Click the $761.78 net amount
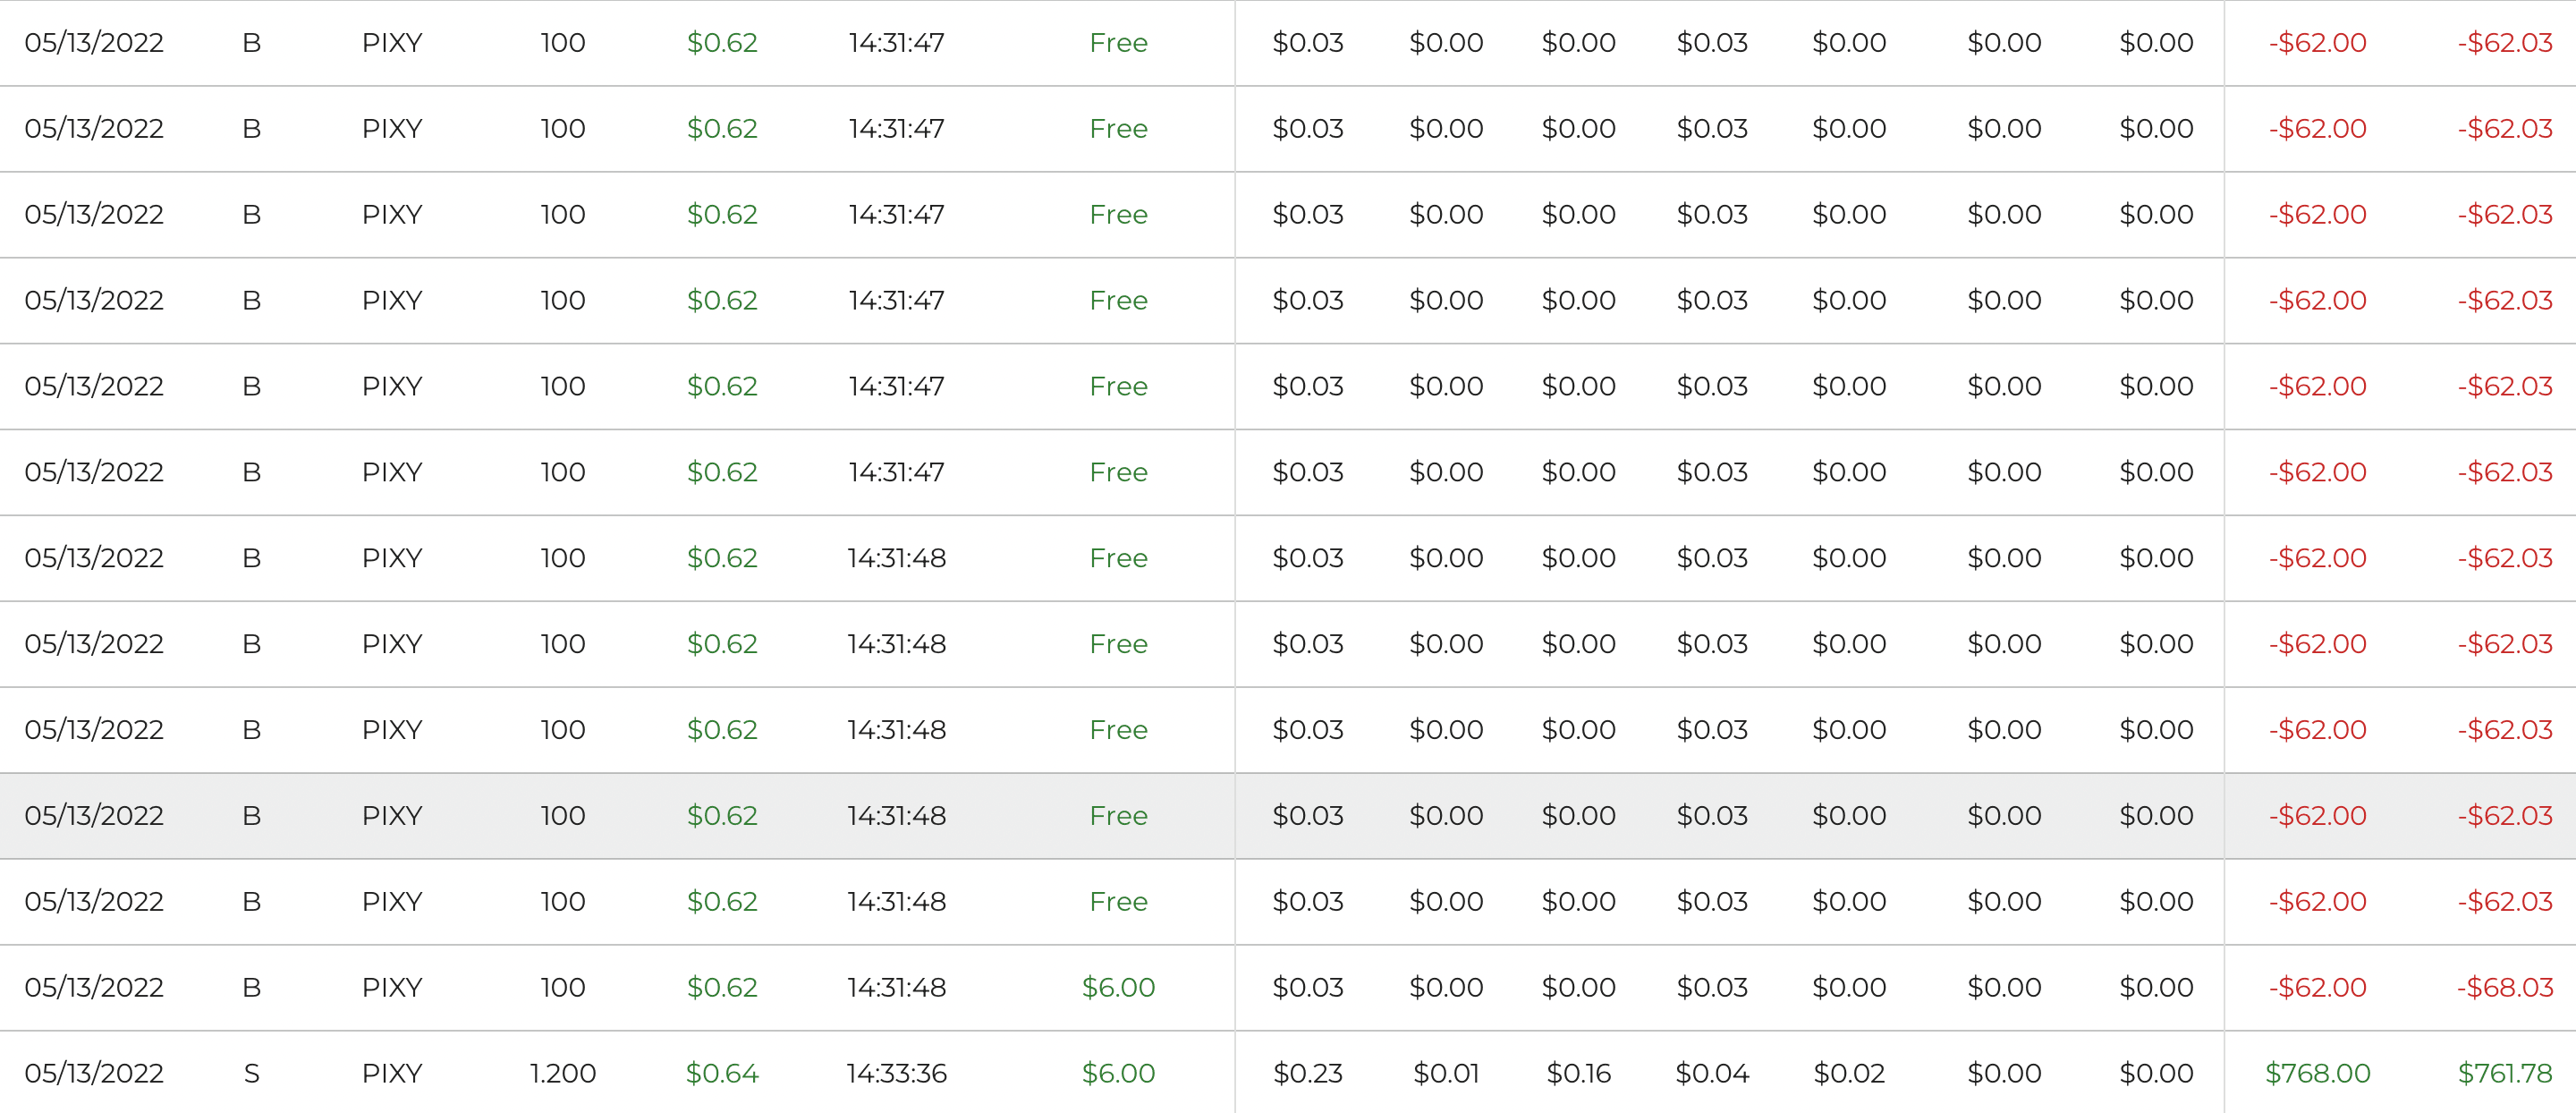The image size is (2576, 1113). (2504, 1073)
